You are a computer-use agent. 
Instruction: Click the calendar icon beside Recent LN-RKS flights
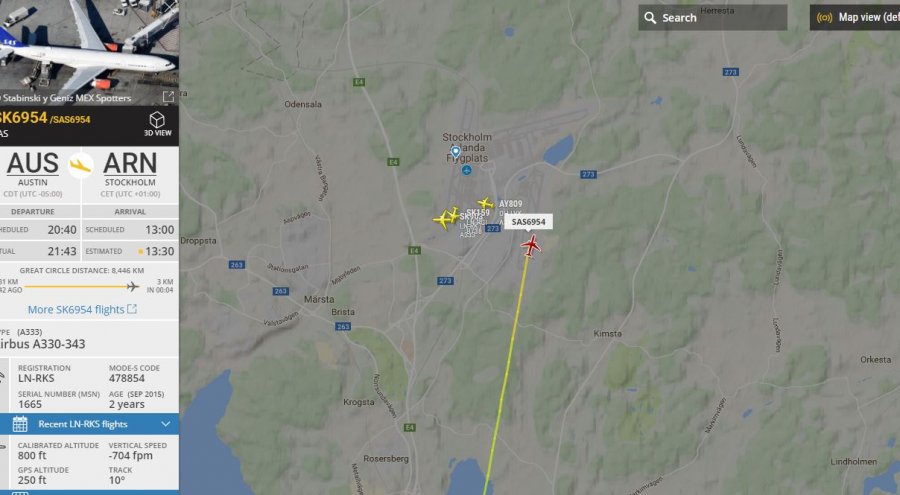20,424
